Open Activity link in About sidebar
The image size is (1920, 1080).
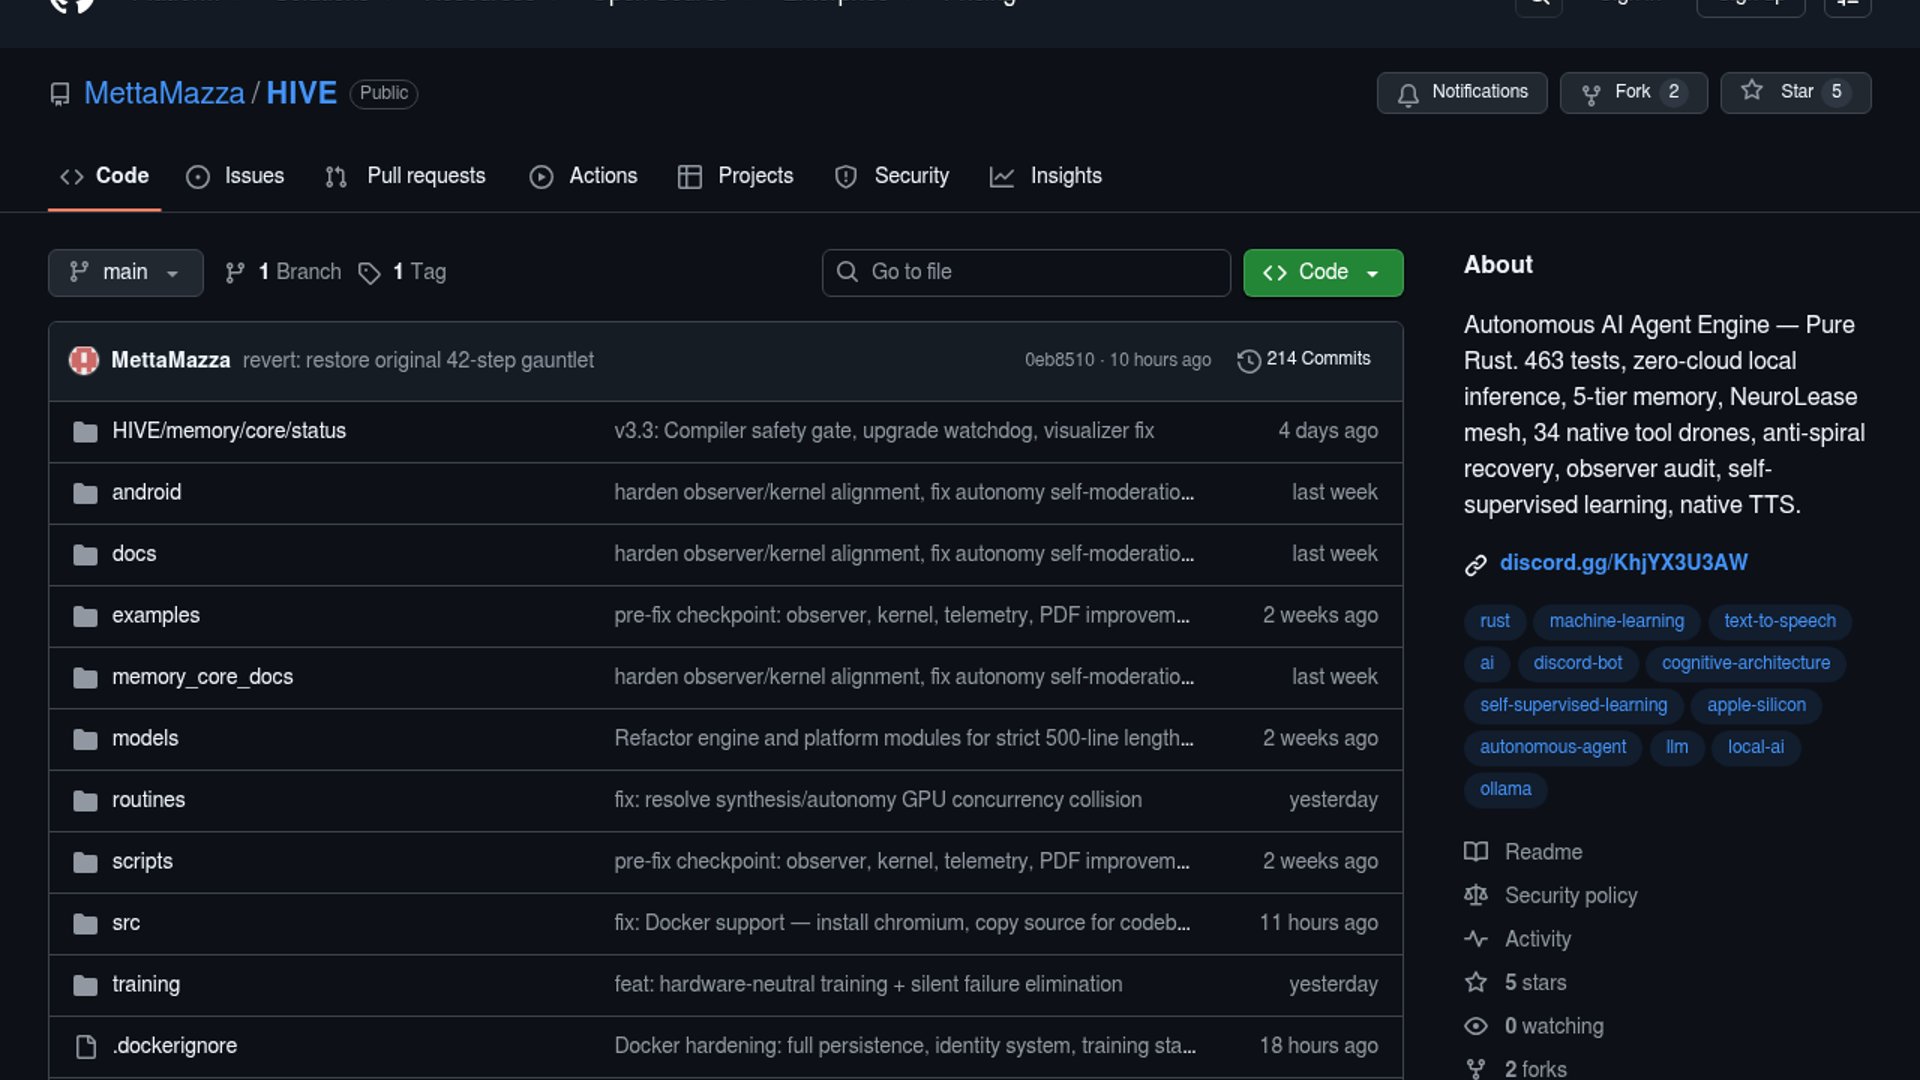[x=1537, y=939]
